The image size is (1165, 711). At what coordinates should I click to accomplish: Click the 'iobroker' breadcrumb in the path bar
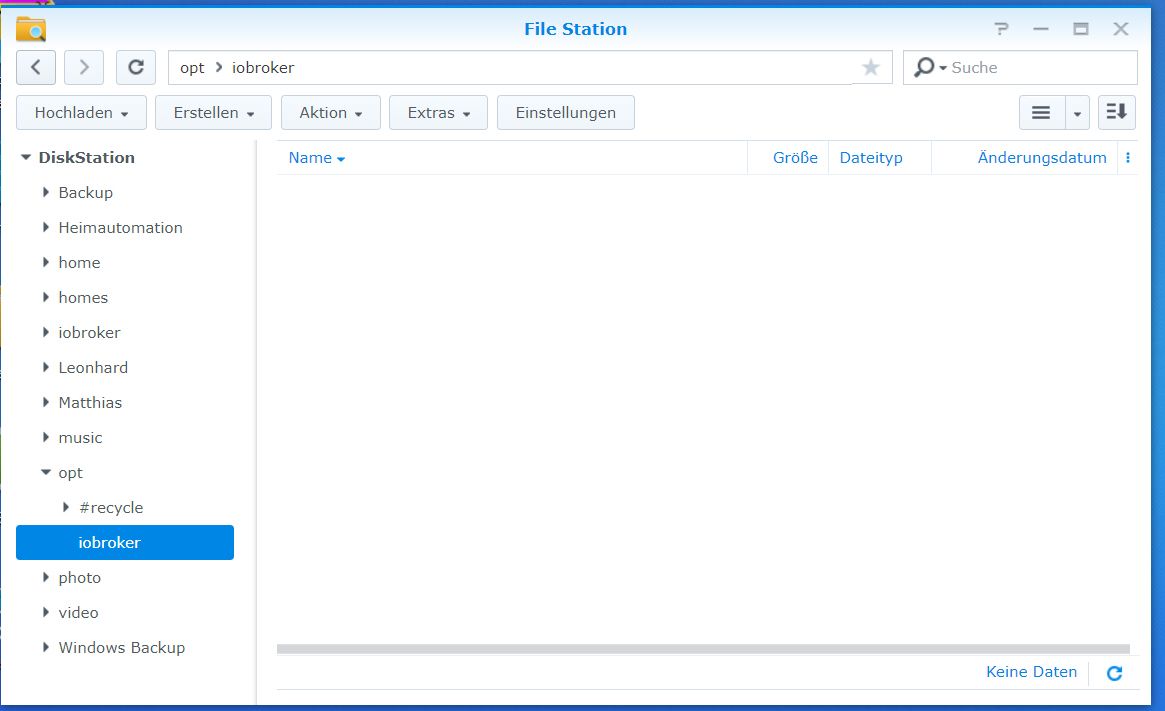point(263,68)
